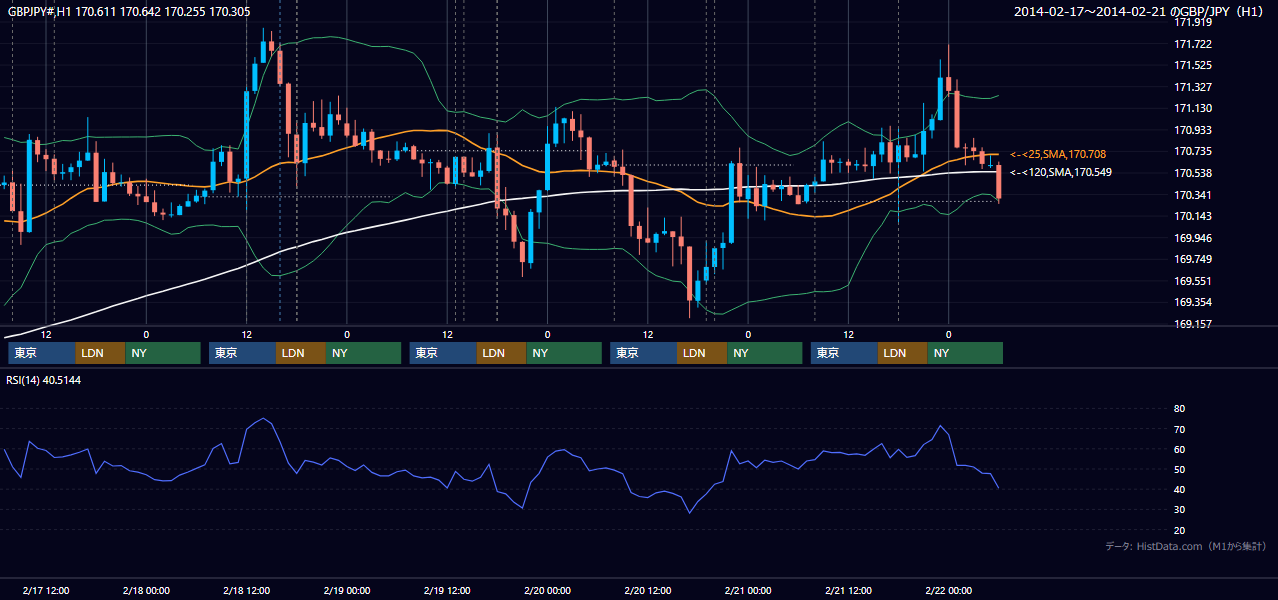
Task: Click the RSI(14) 40.5144 indicator label
Action: click(44, 380)
